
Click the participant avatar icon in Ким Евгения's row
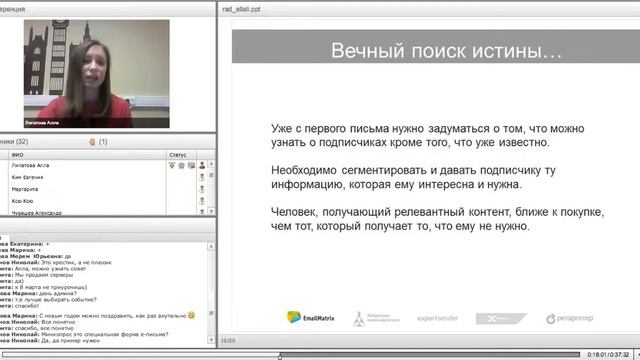point(202,177)
